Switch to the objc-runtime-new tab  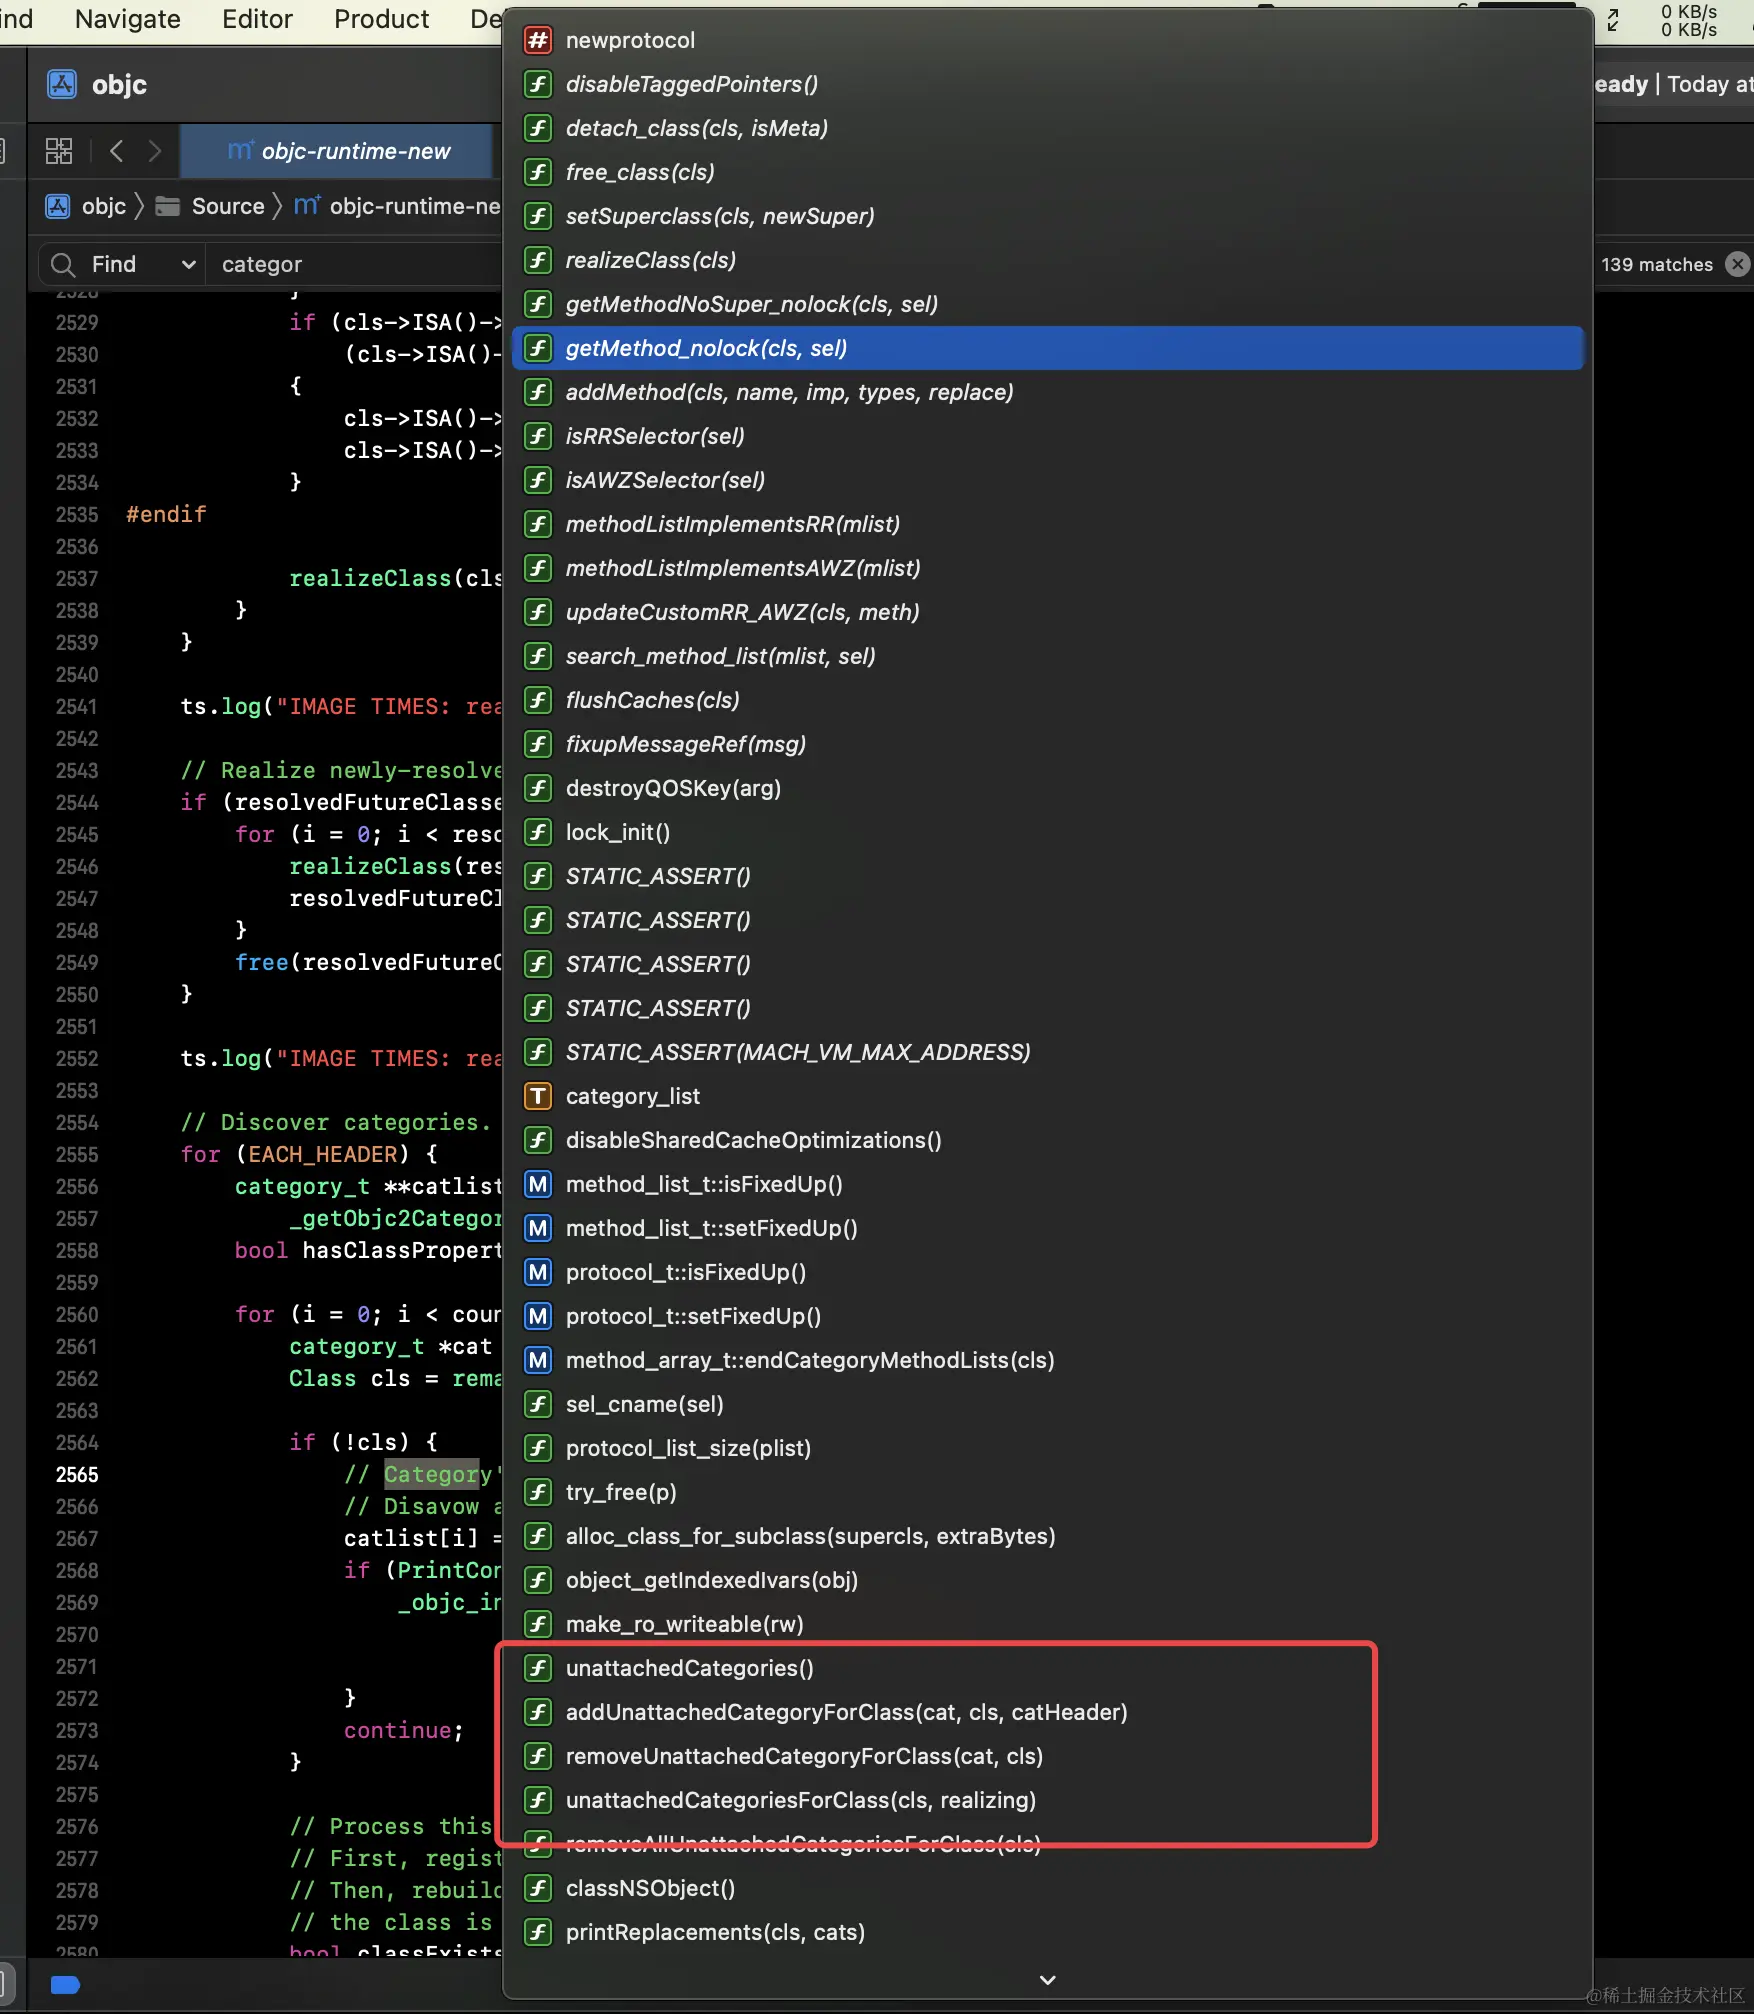tap(339, 151)
